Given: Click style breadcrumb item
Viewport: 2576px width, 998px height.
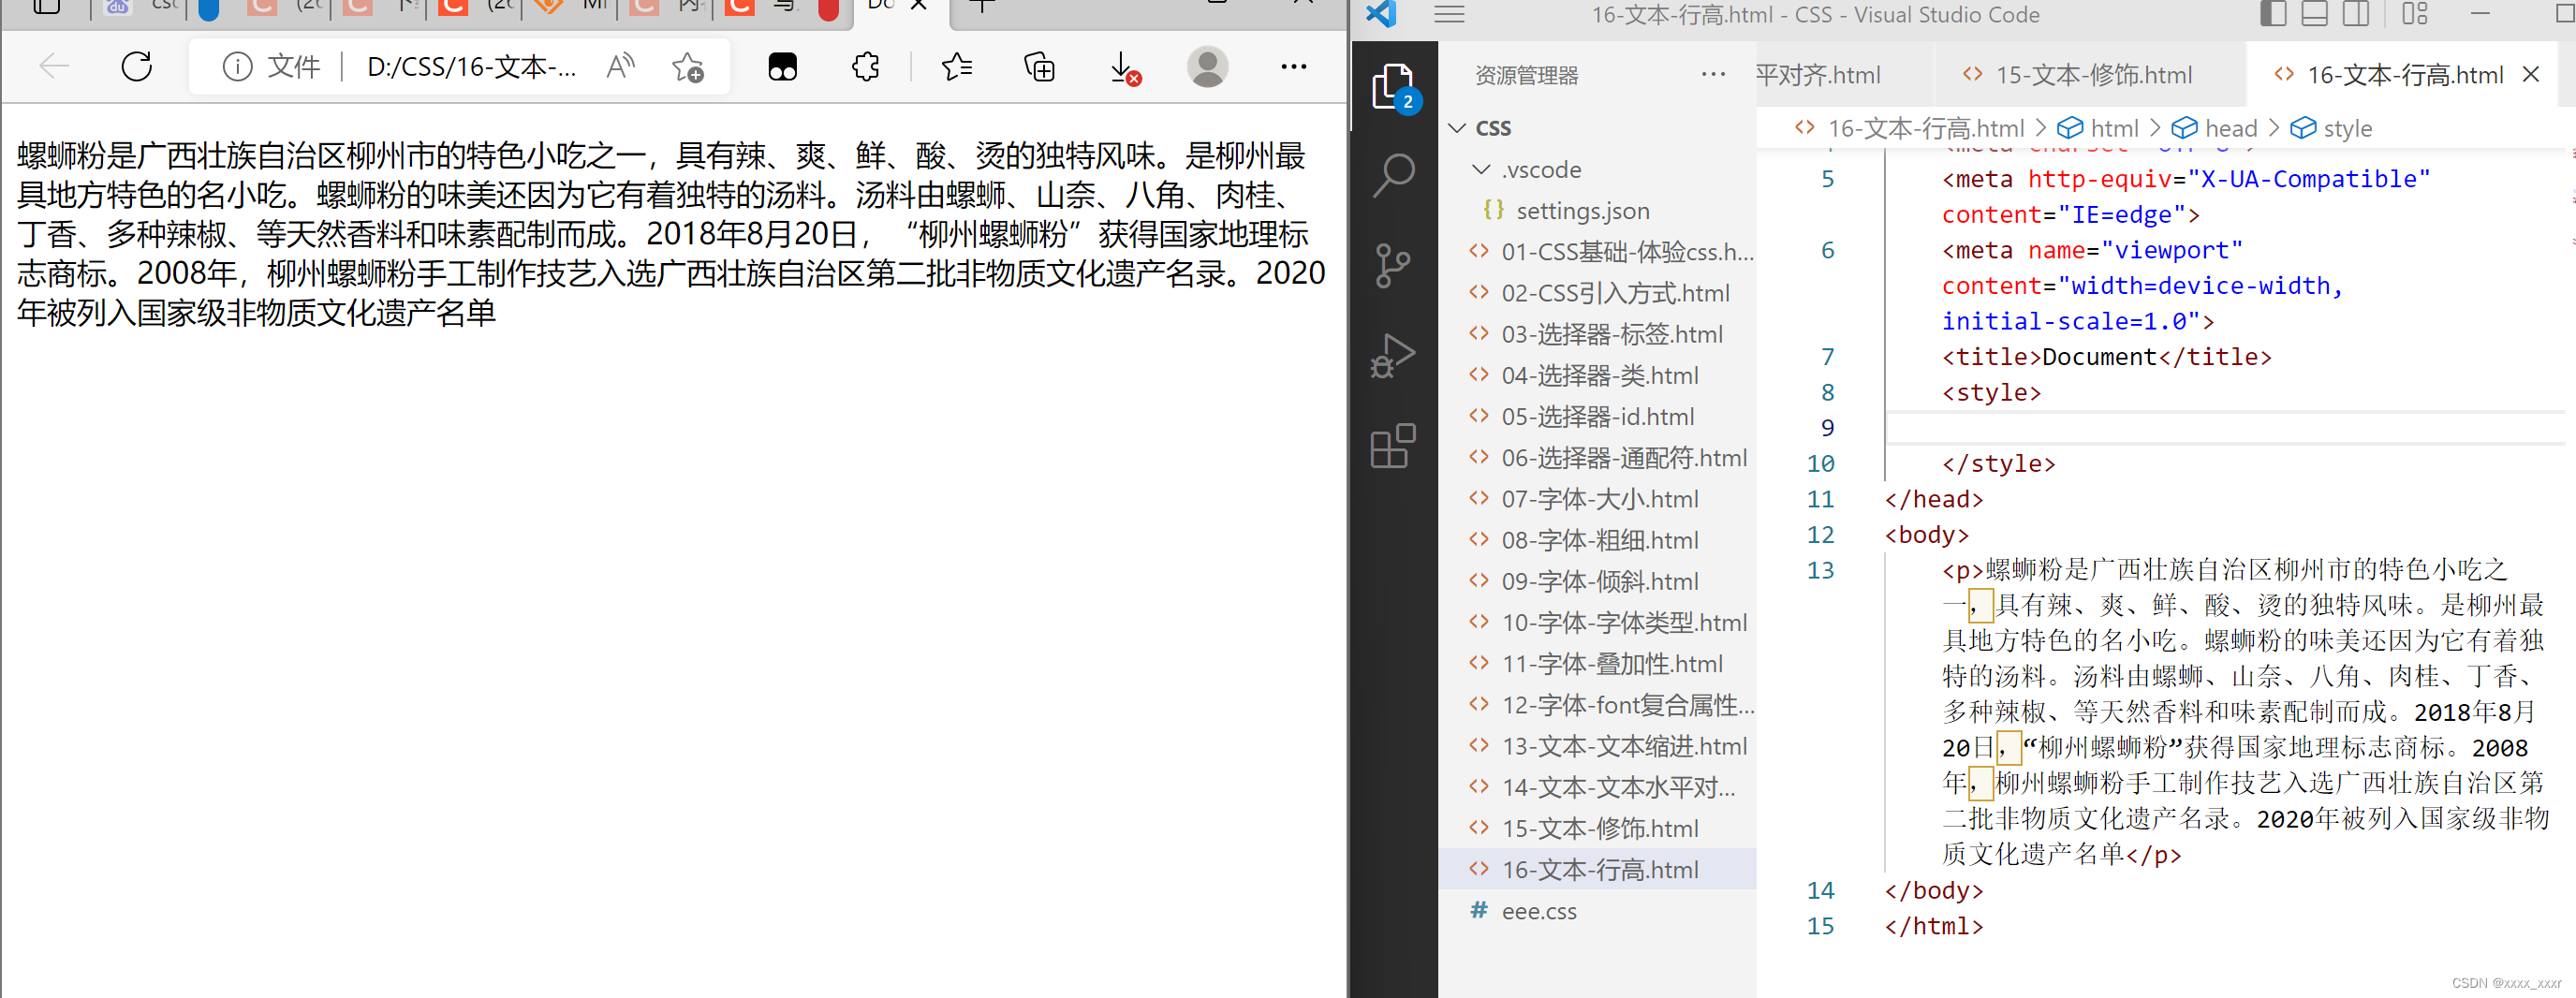Looking at the screenshot, I should pos(2331,129).
